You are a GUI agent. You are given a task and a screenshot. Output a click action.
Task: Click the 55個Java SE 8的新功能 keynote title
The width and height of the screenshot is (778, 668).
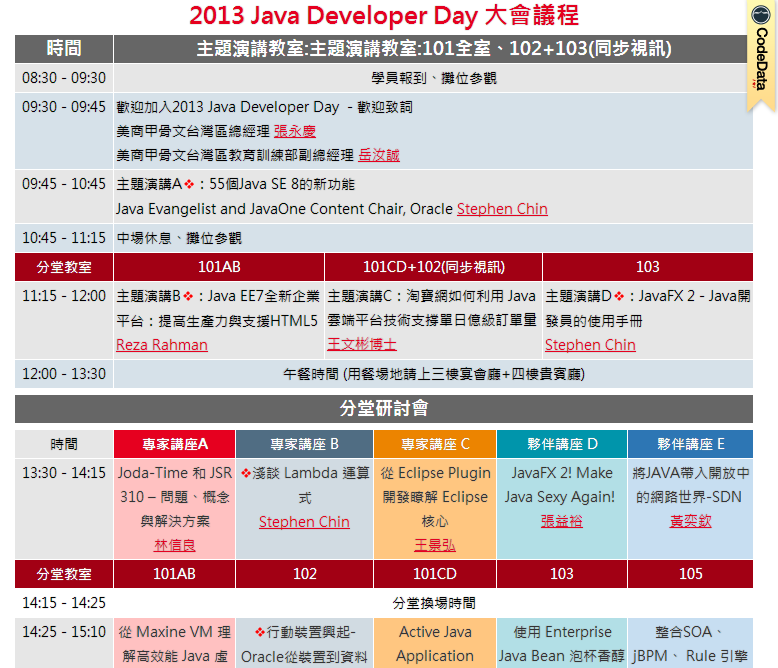(x=282, y=185)
